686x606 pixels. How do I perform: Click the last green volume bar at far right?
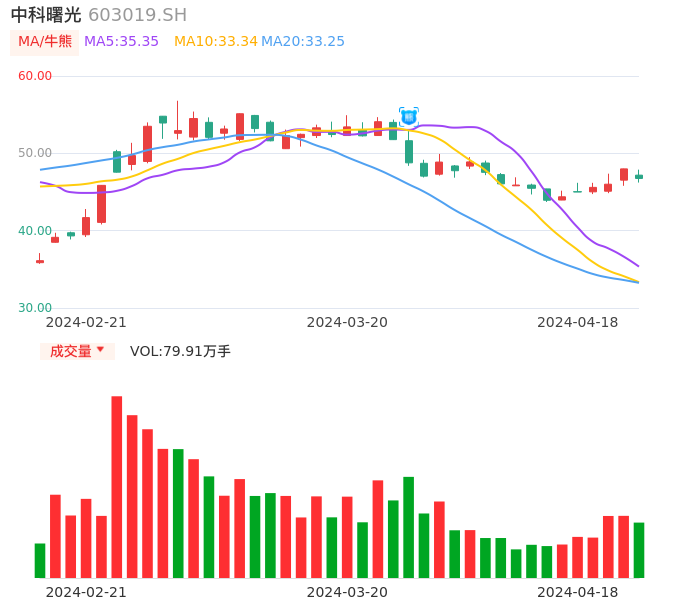(639, 549)
